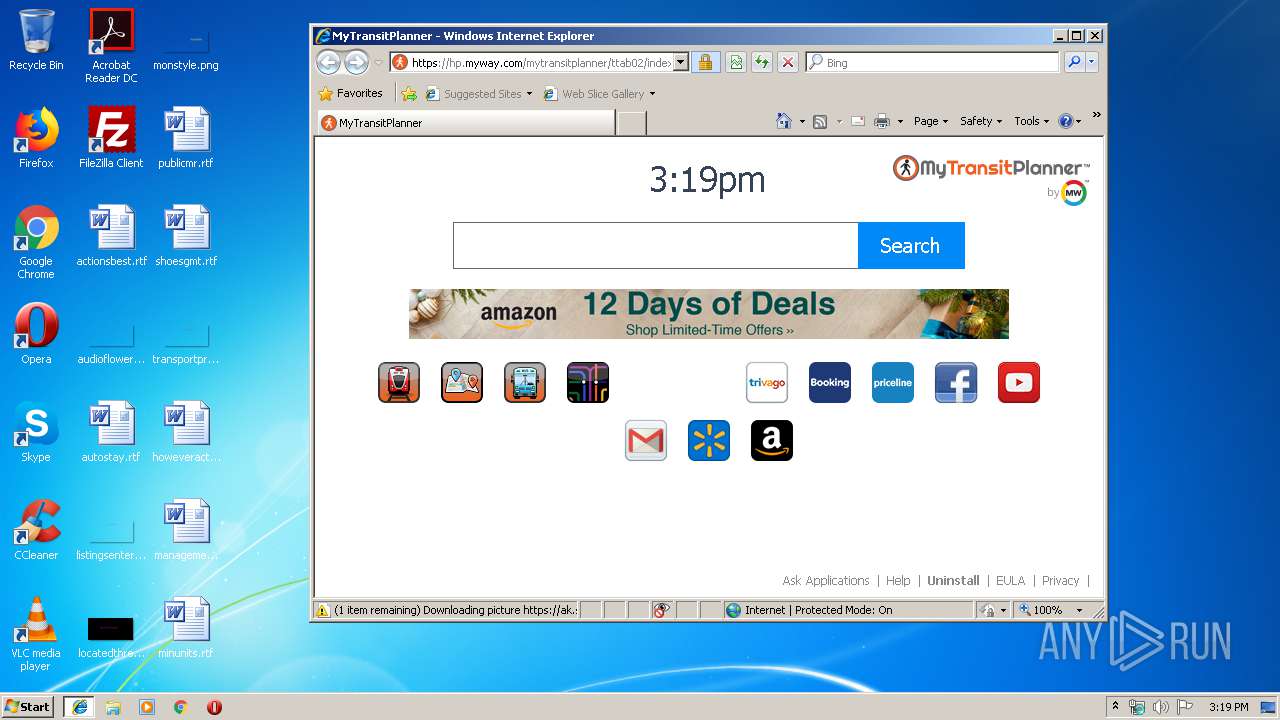
Task: Click in the Bing search box
Action: [932, 62]
